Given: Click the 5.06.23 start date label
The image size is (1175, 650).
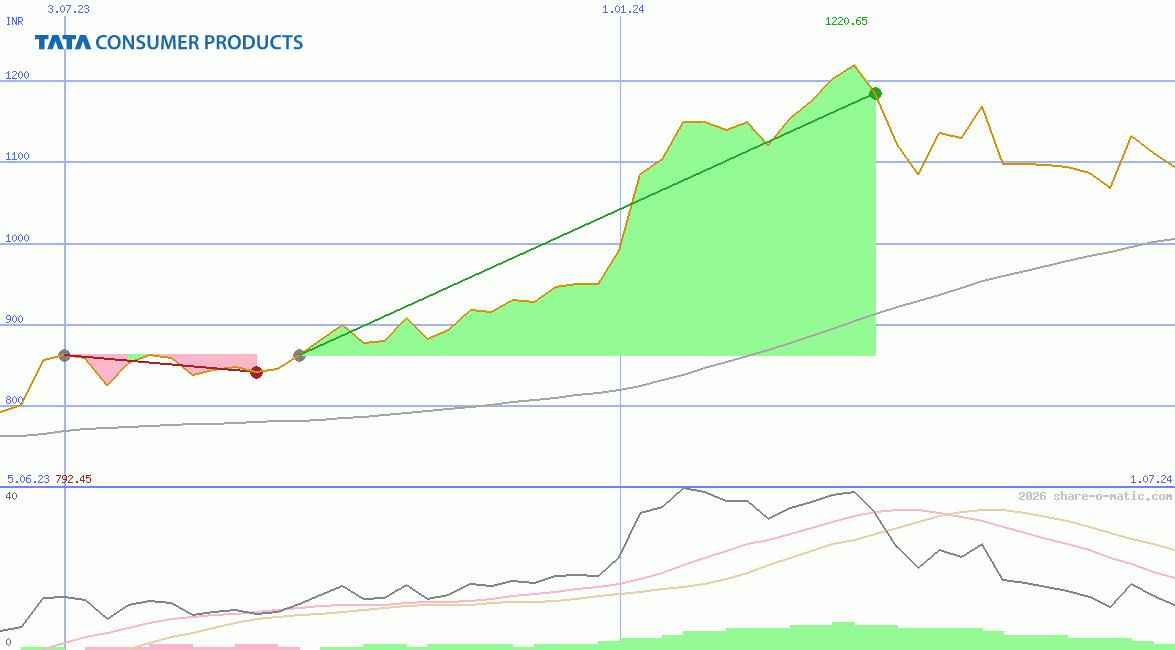Looking at the screenshot, I should point(28,479).
